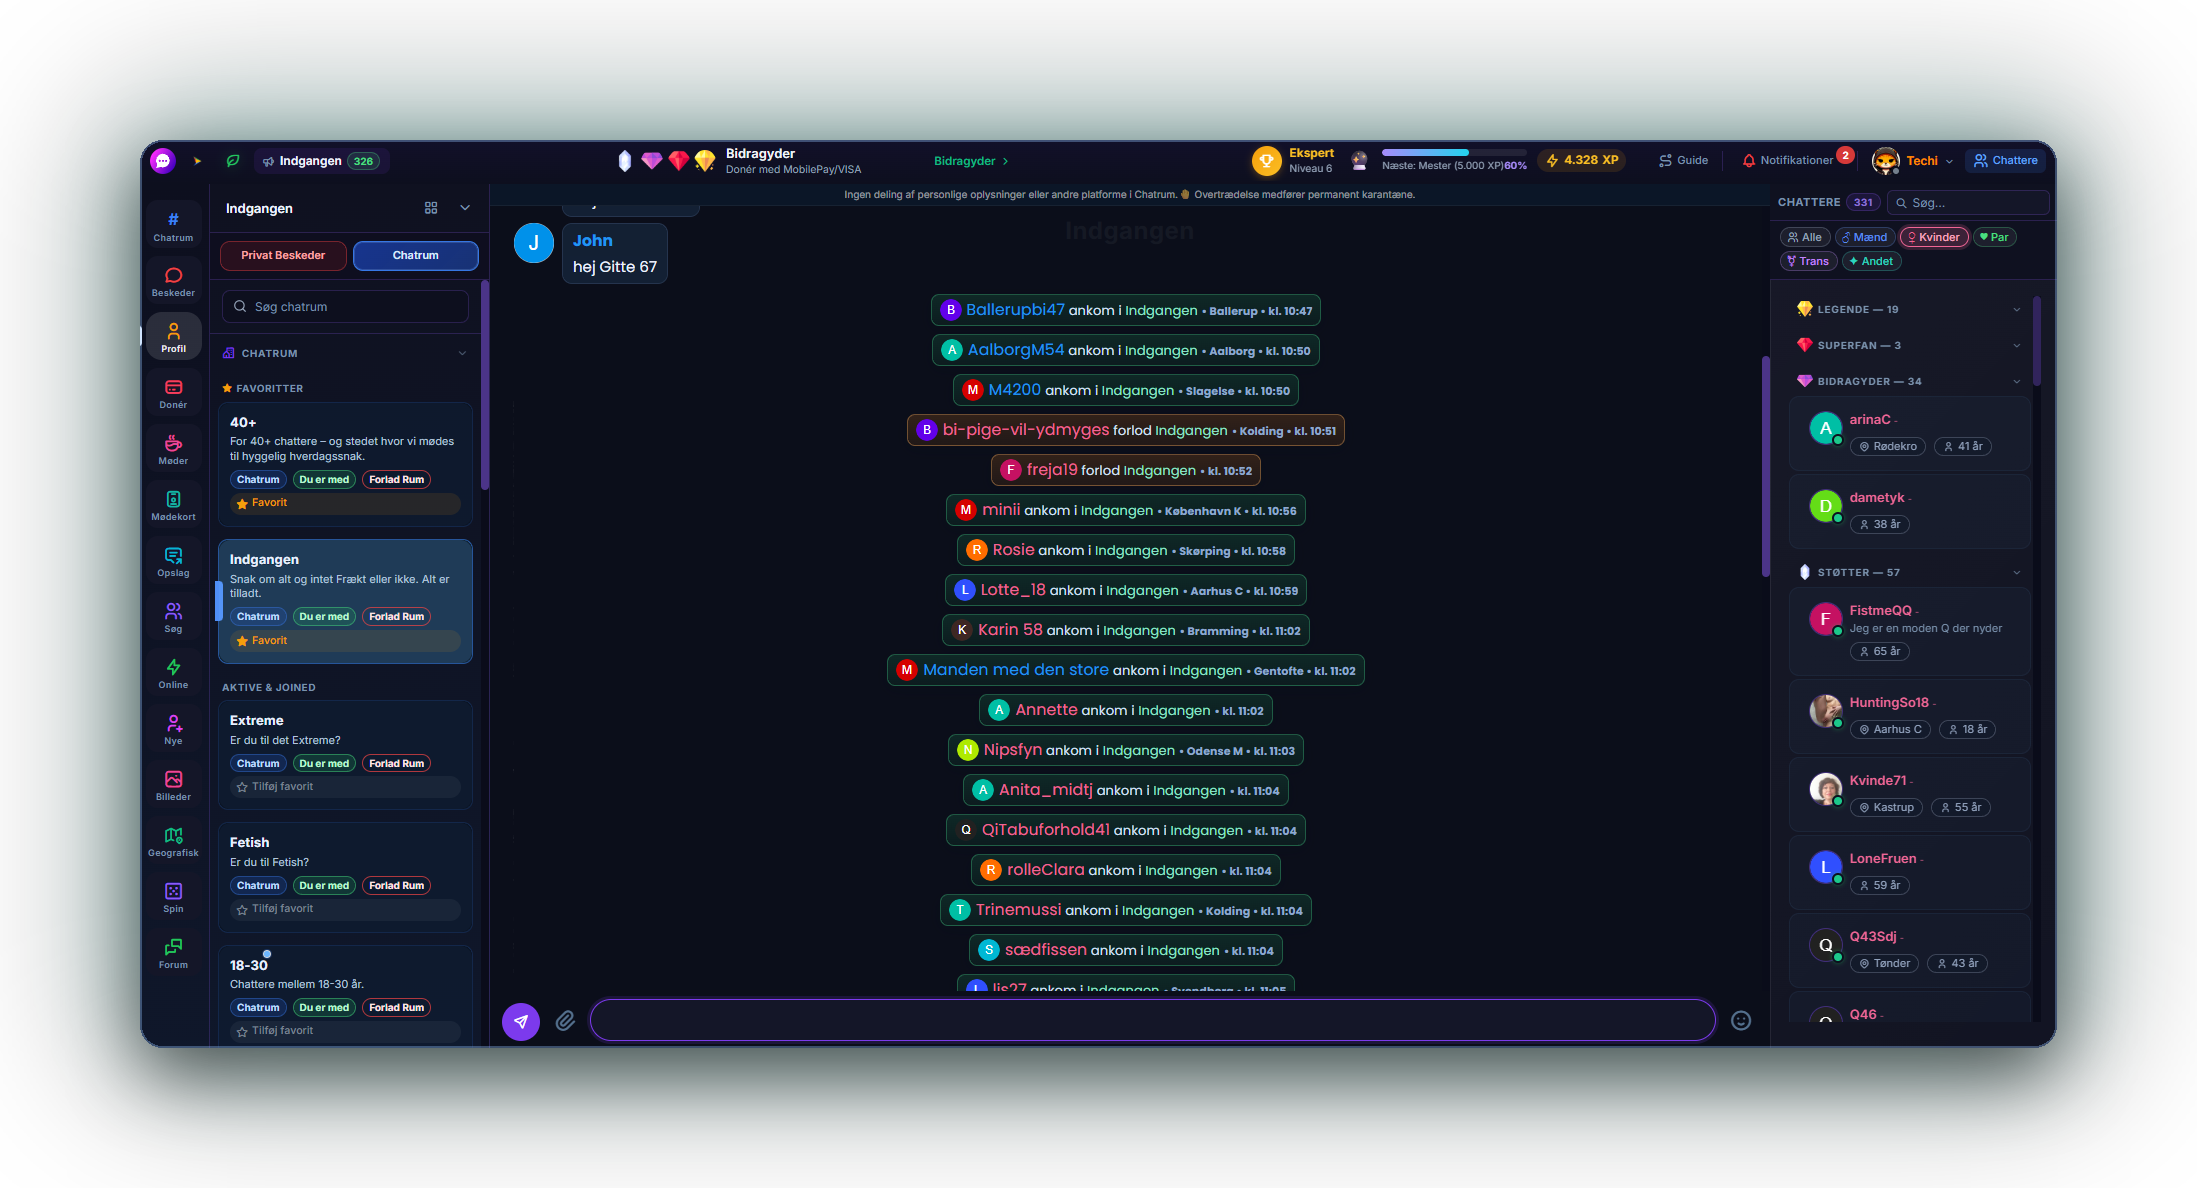Open Ballerupbi47's profile link in chat

coord(1015,310)
